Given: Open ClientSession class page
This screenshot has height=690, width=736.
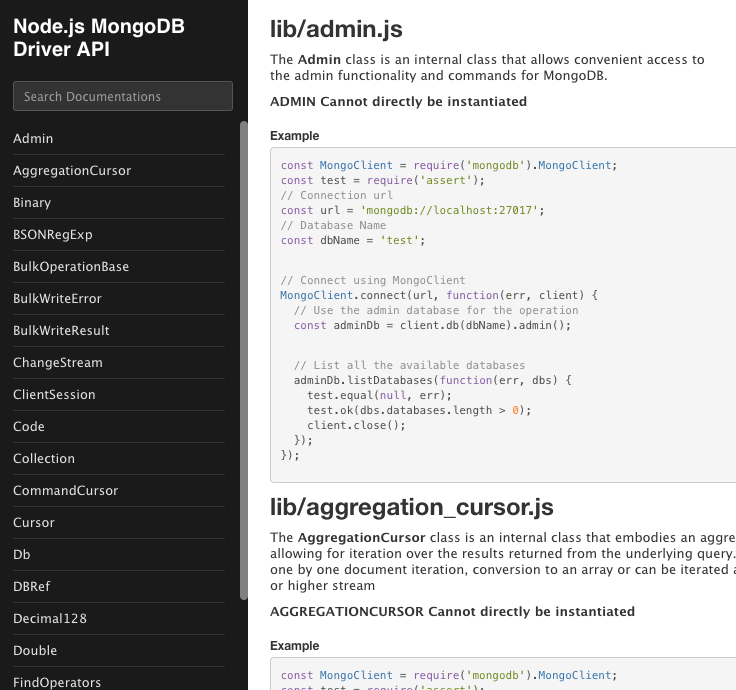Looking at the screenshot, I should click(x=54, y=395).
